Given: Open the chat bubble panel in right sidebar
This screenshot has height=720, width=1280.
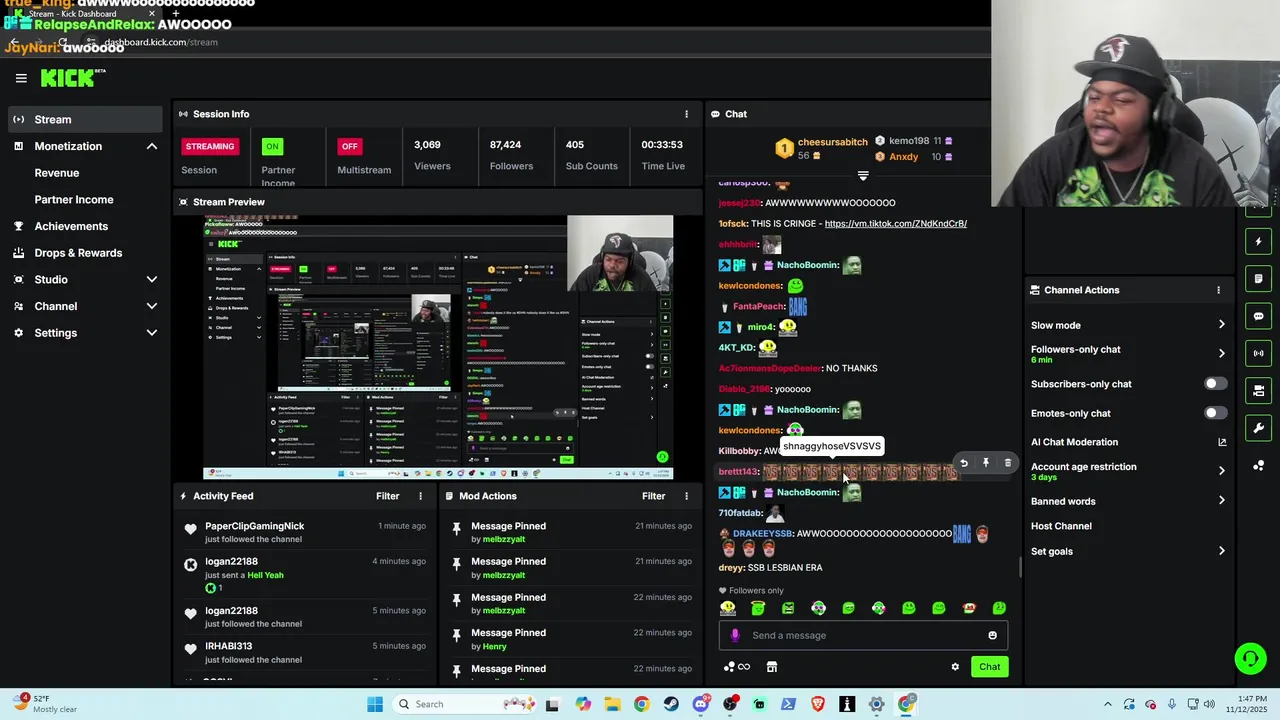Looking at the screenshot, I should point(1259,316).
